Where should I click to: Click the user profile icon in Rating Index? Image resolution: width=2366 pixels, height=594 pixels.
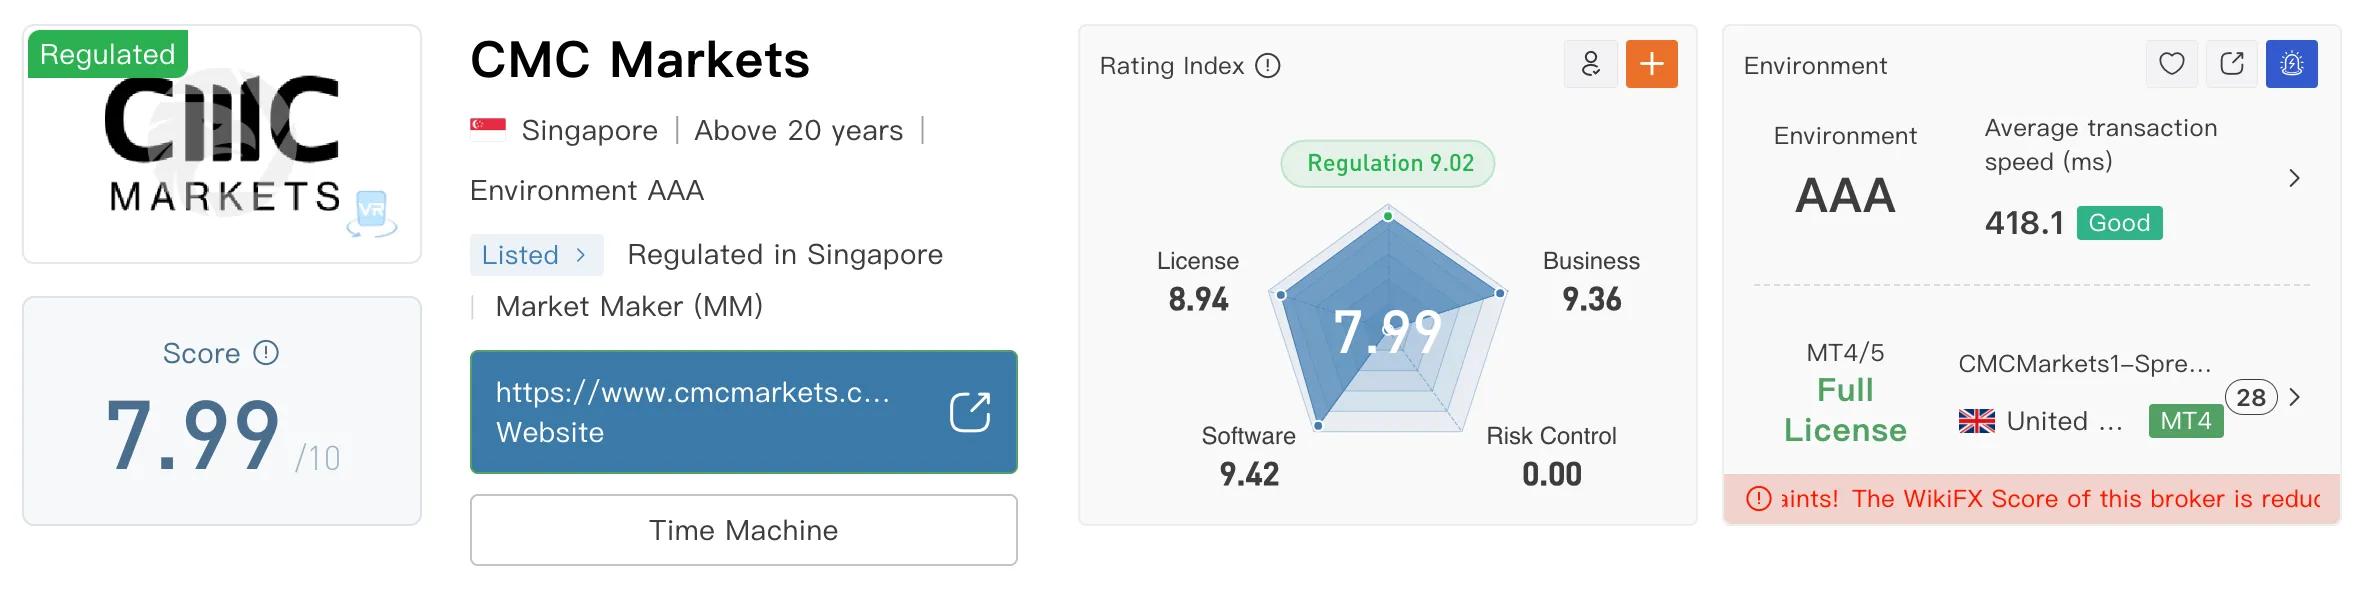[x=1591, y=64]
